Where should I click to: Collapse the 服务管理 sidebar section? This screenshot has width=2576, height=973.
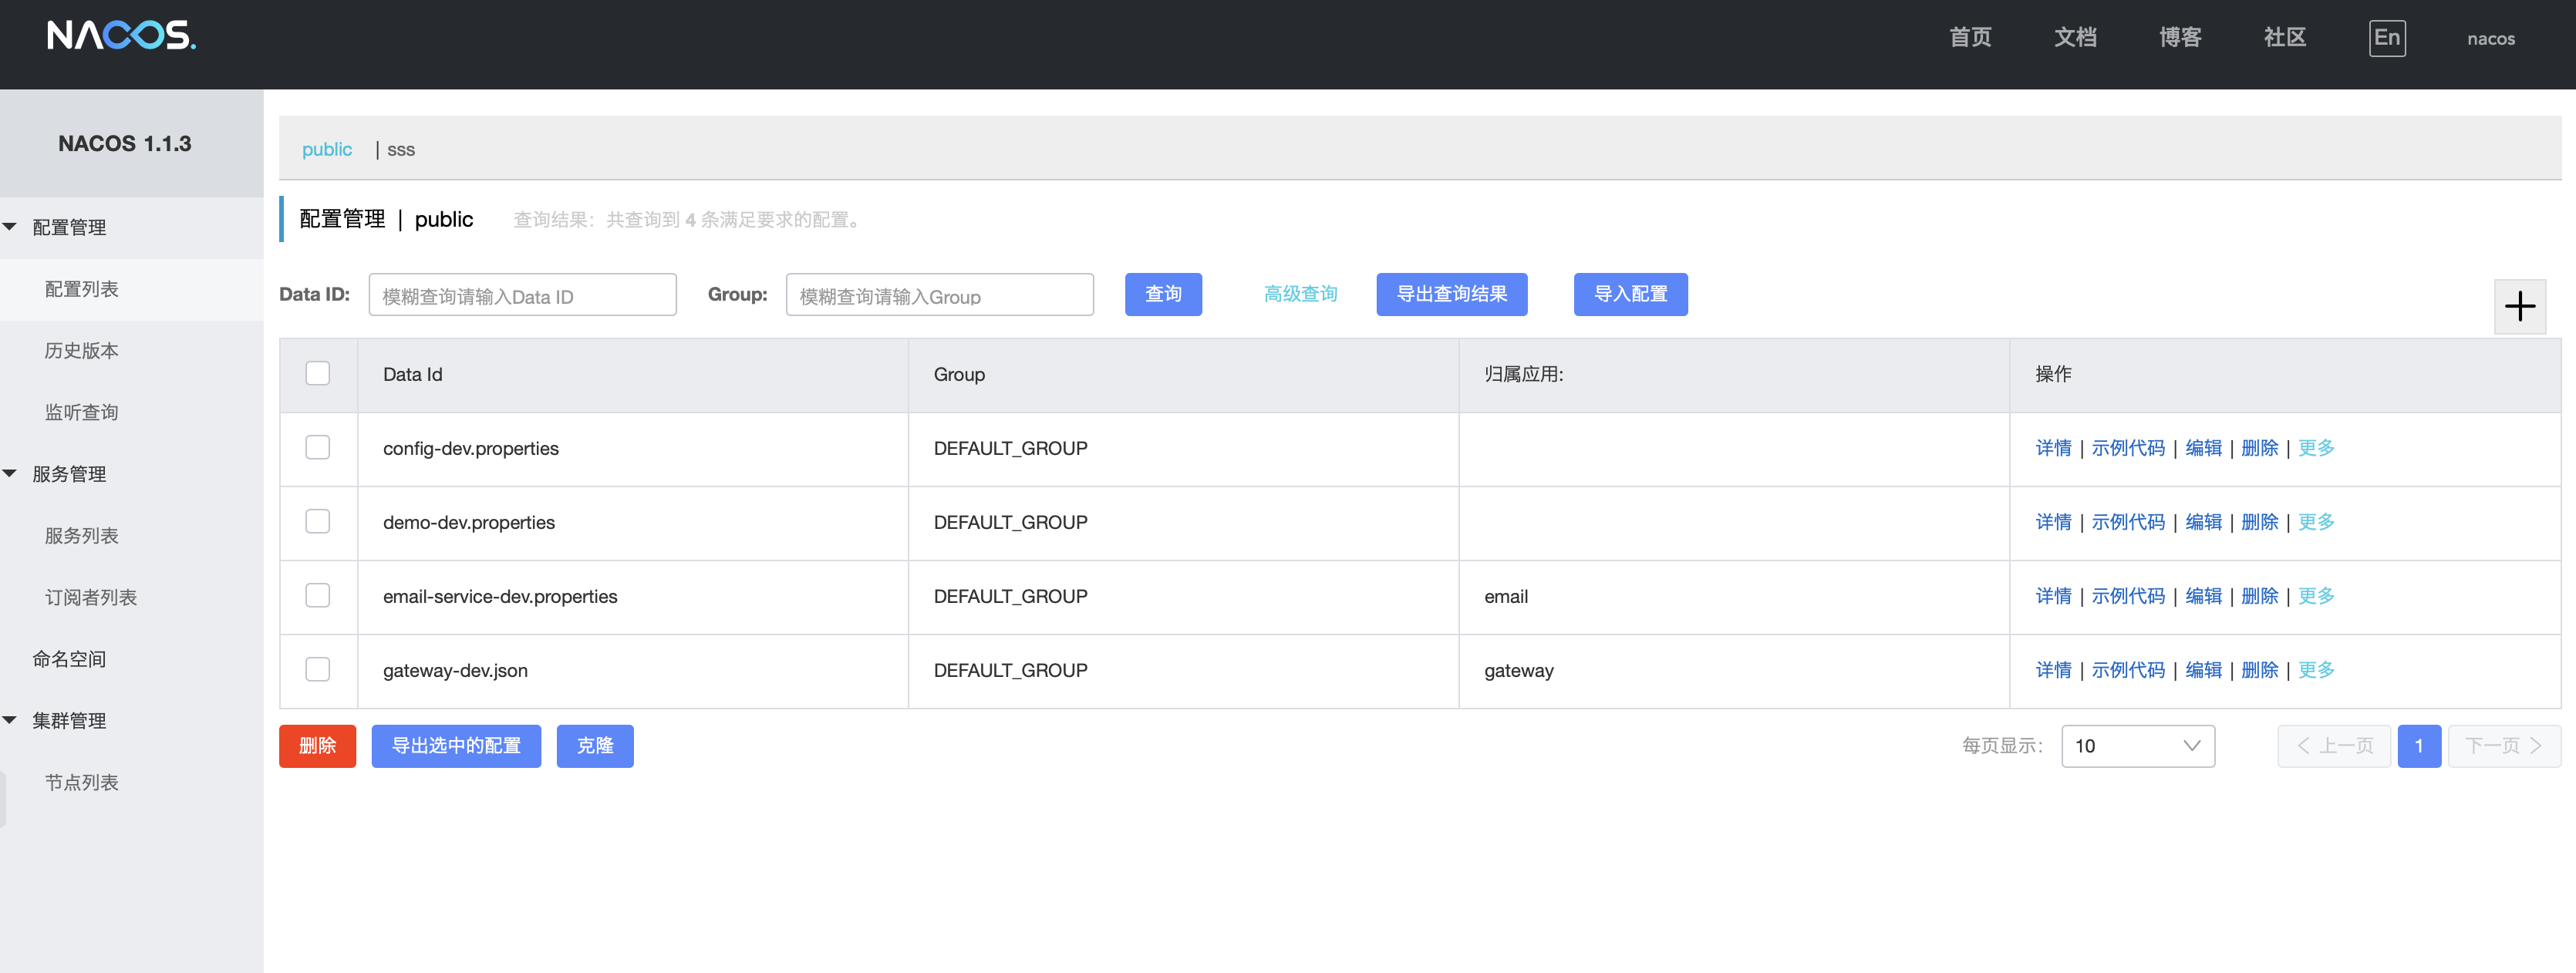click(x=11, y=473)
